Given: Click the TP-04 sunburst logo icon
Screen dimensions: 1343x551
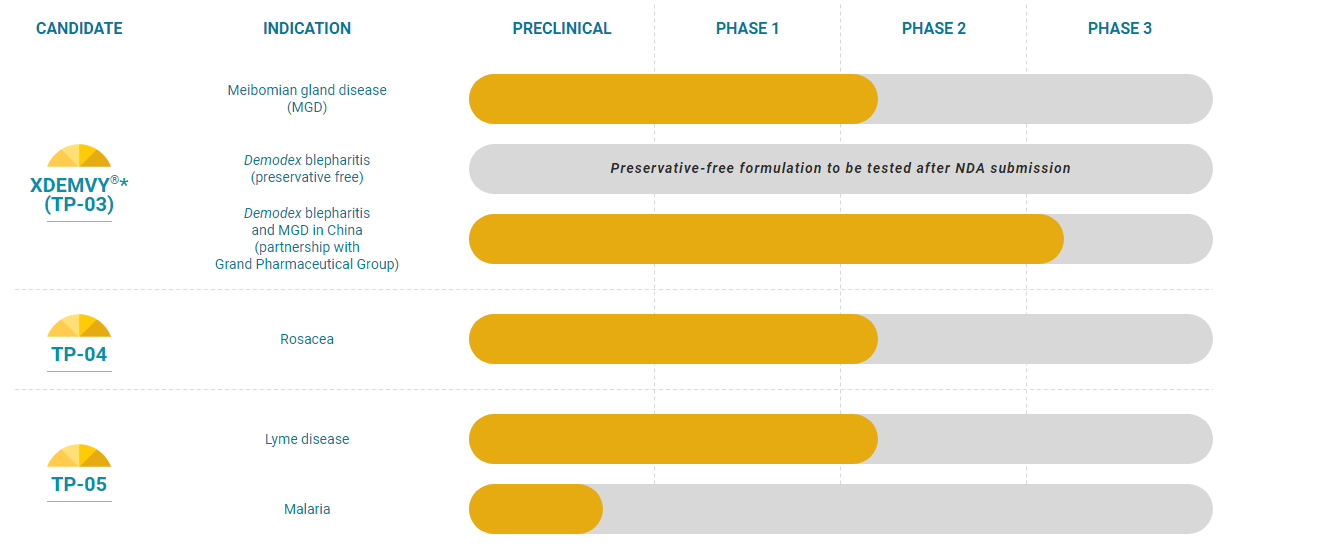Looking at the screenshot, I should click(x=79, y=326).
